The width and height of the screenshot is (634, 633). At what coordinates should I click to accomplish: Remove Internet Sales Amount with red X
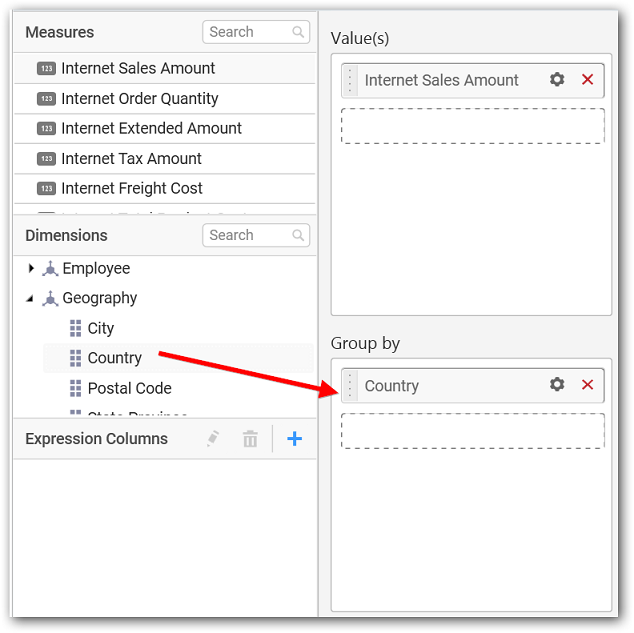(x=587, y=79)
